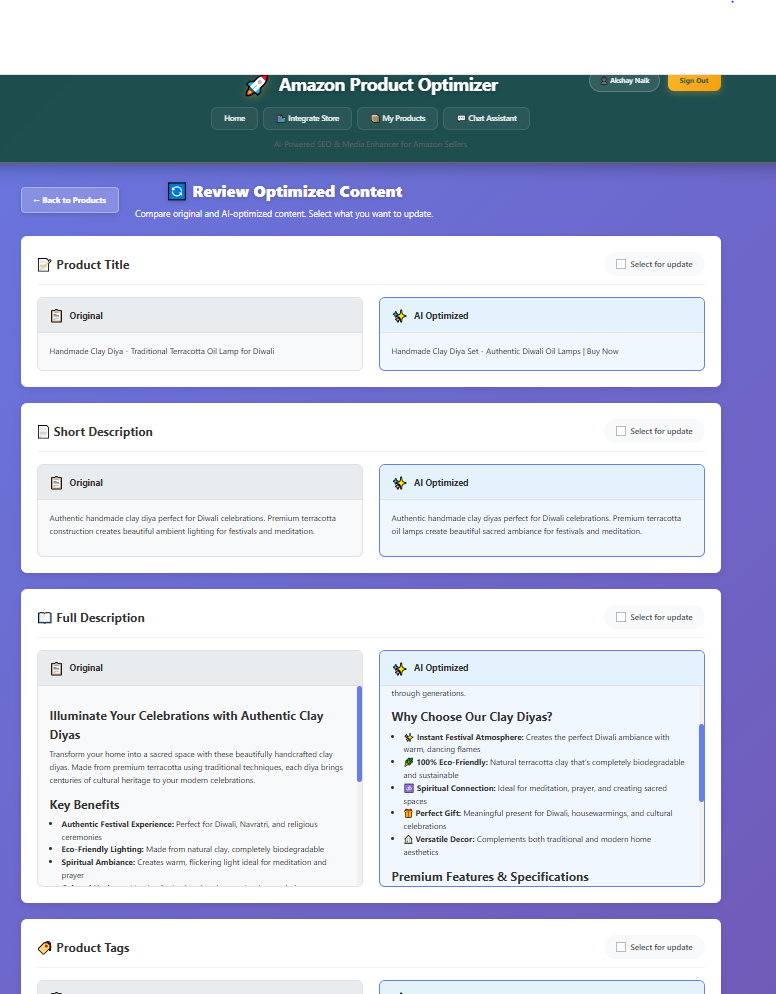Click Authentic Festival Experience bullet text
The image size is (776, 994).
click(190, 830)
